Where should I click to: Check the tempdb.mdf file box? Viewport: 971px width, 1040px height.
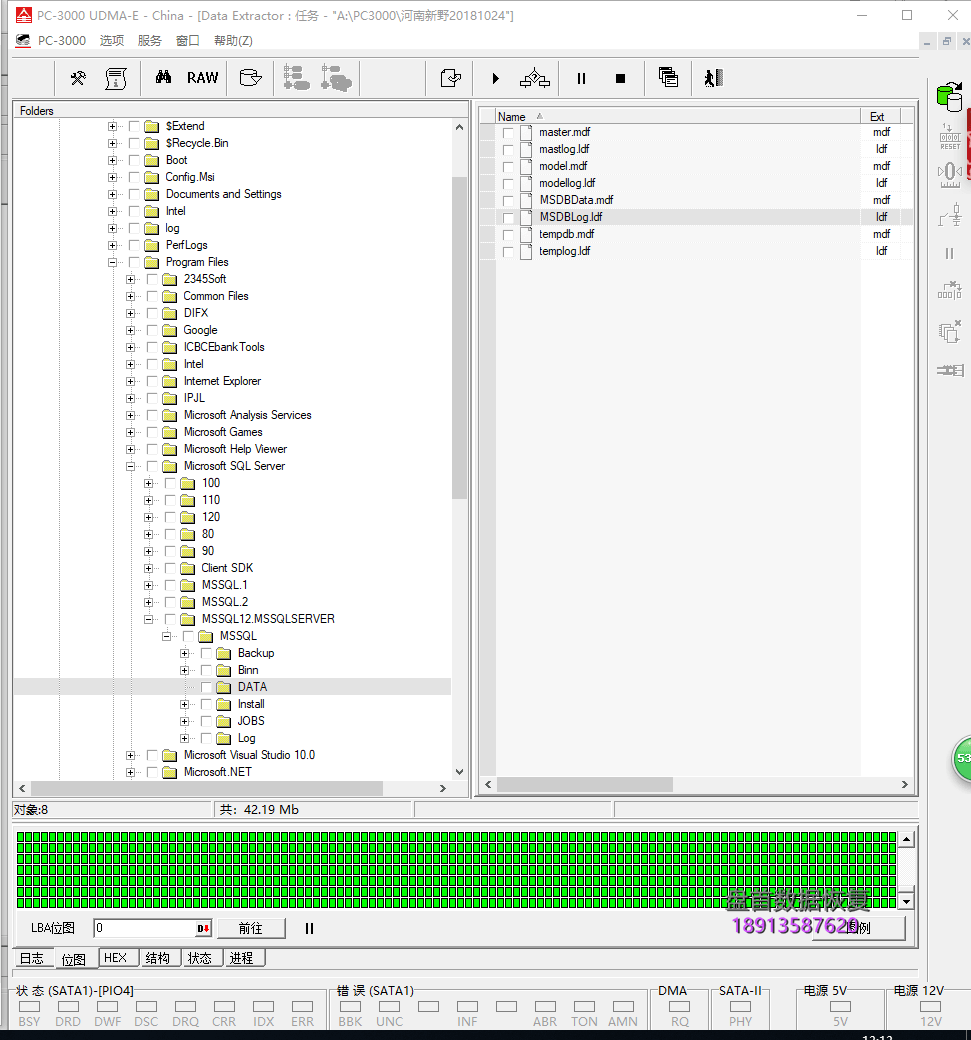508,235
